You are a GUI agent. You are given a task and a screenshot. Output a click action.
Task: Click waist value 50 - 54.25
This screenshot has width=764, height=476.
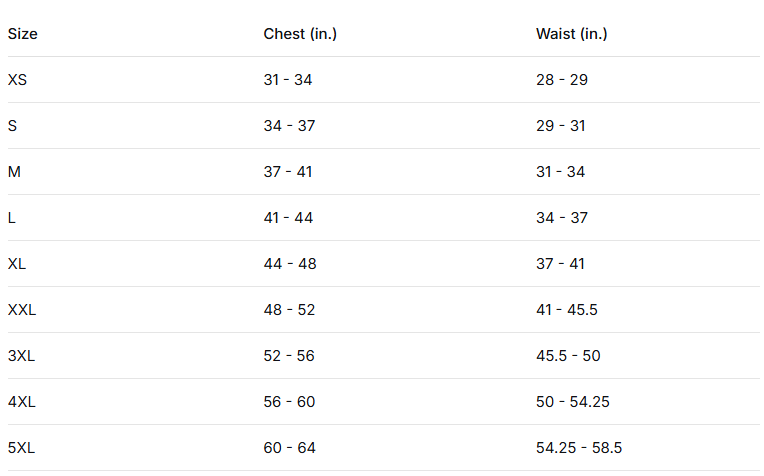(x=573, y=402)
